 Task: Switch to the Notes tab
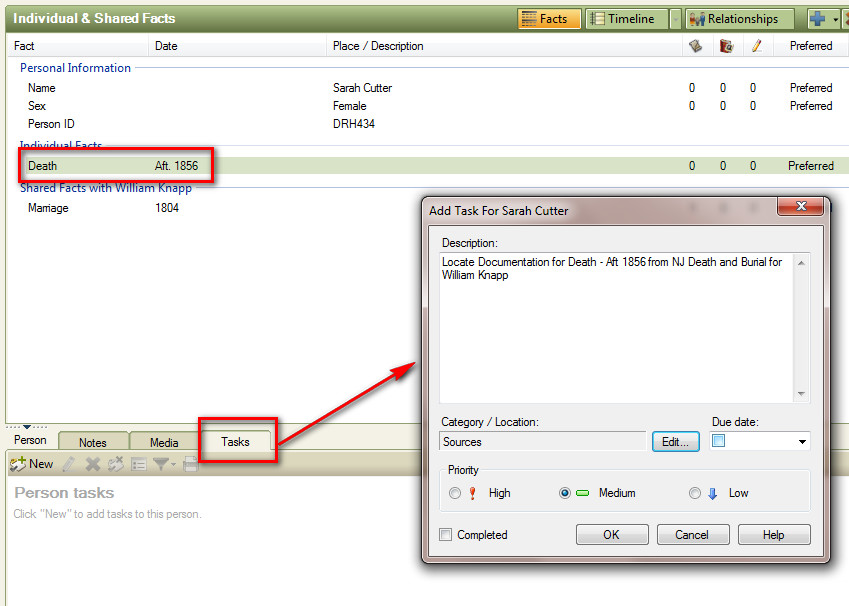93,441
